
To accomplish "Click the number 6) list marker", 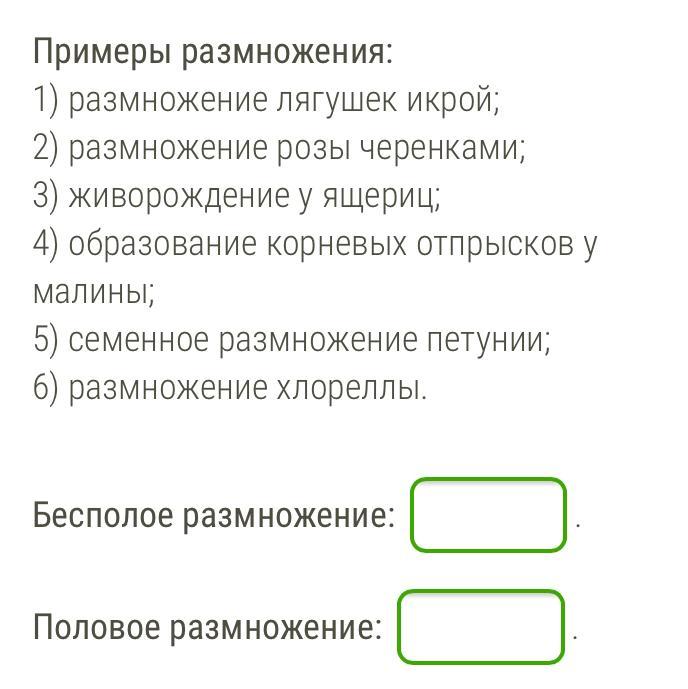I will pos(46,389).
